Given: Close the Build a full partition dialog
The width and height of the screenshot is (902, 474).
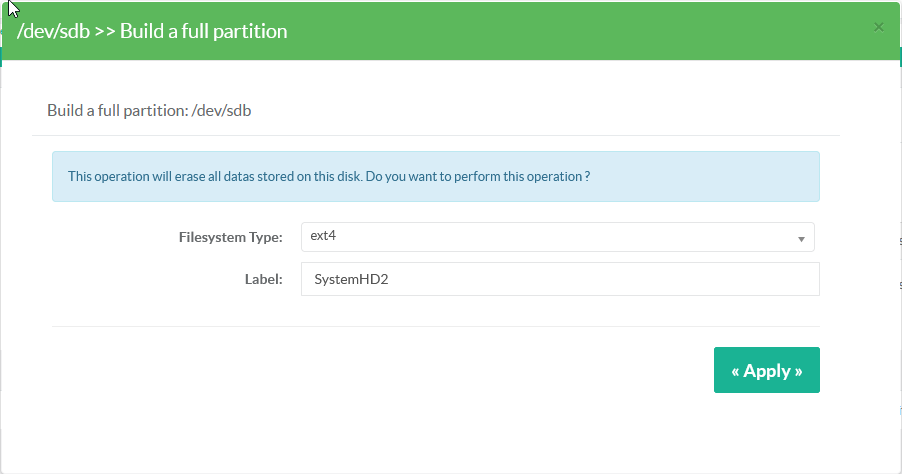Looking at the screenshot, I should coord(879,27).
